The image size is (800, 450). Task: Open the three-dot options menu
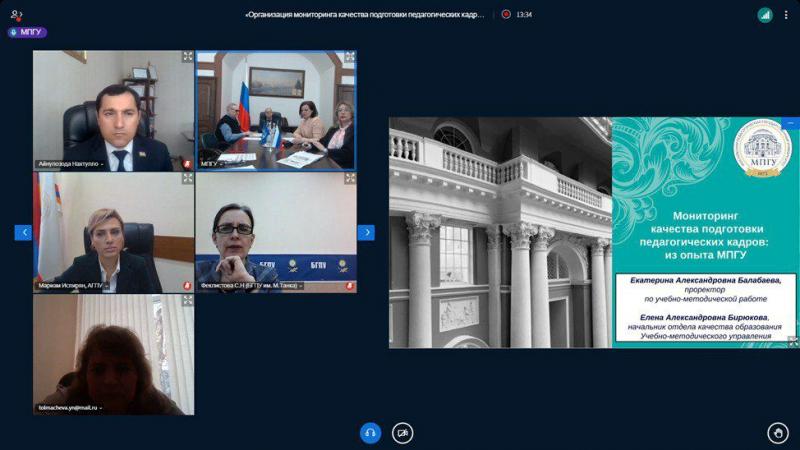click(x=786, y=15)
